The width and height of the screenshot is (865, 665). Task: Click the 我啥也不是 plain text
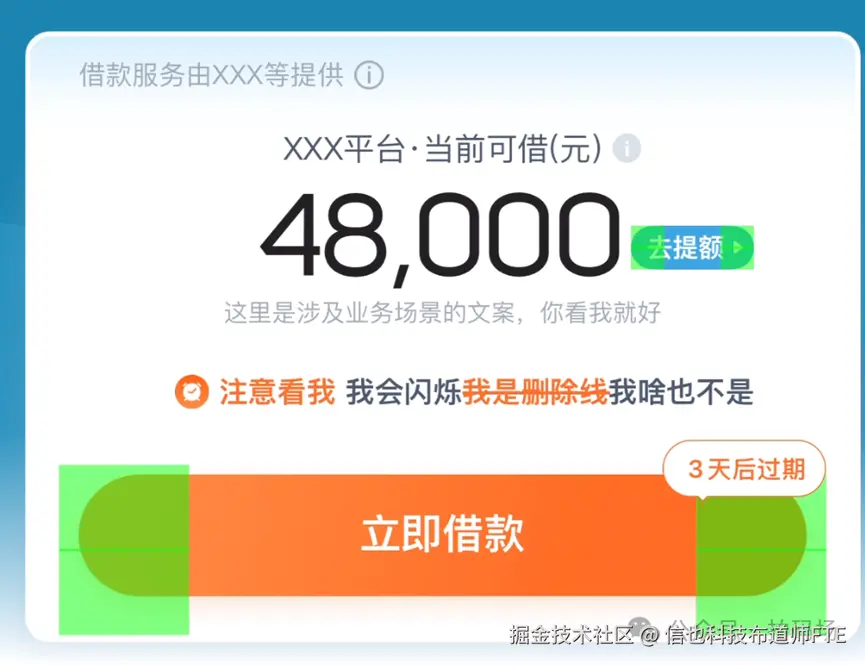pos(681,392)
